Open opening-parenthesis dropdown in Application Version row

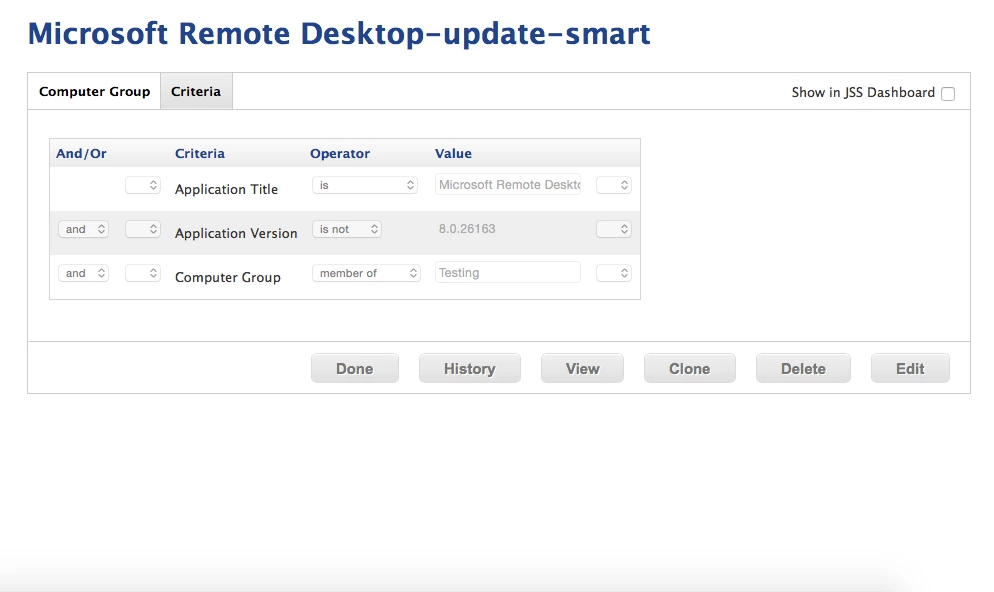tap(143, 229)
